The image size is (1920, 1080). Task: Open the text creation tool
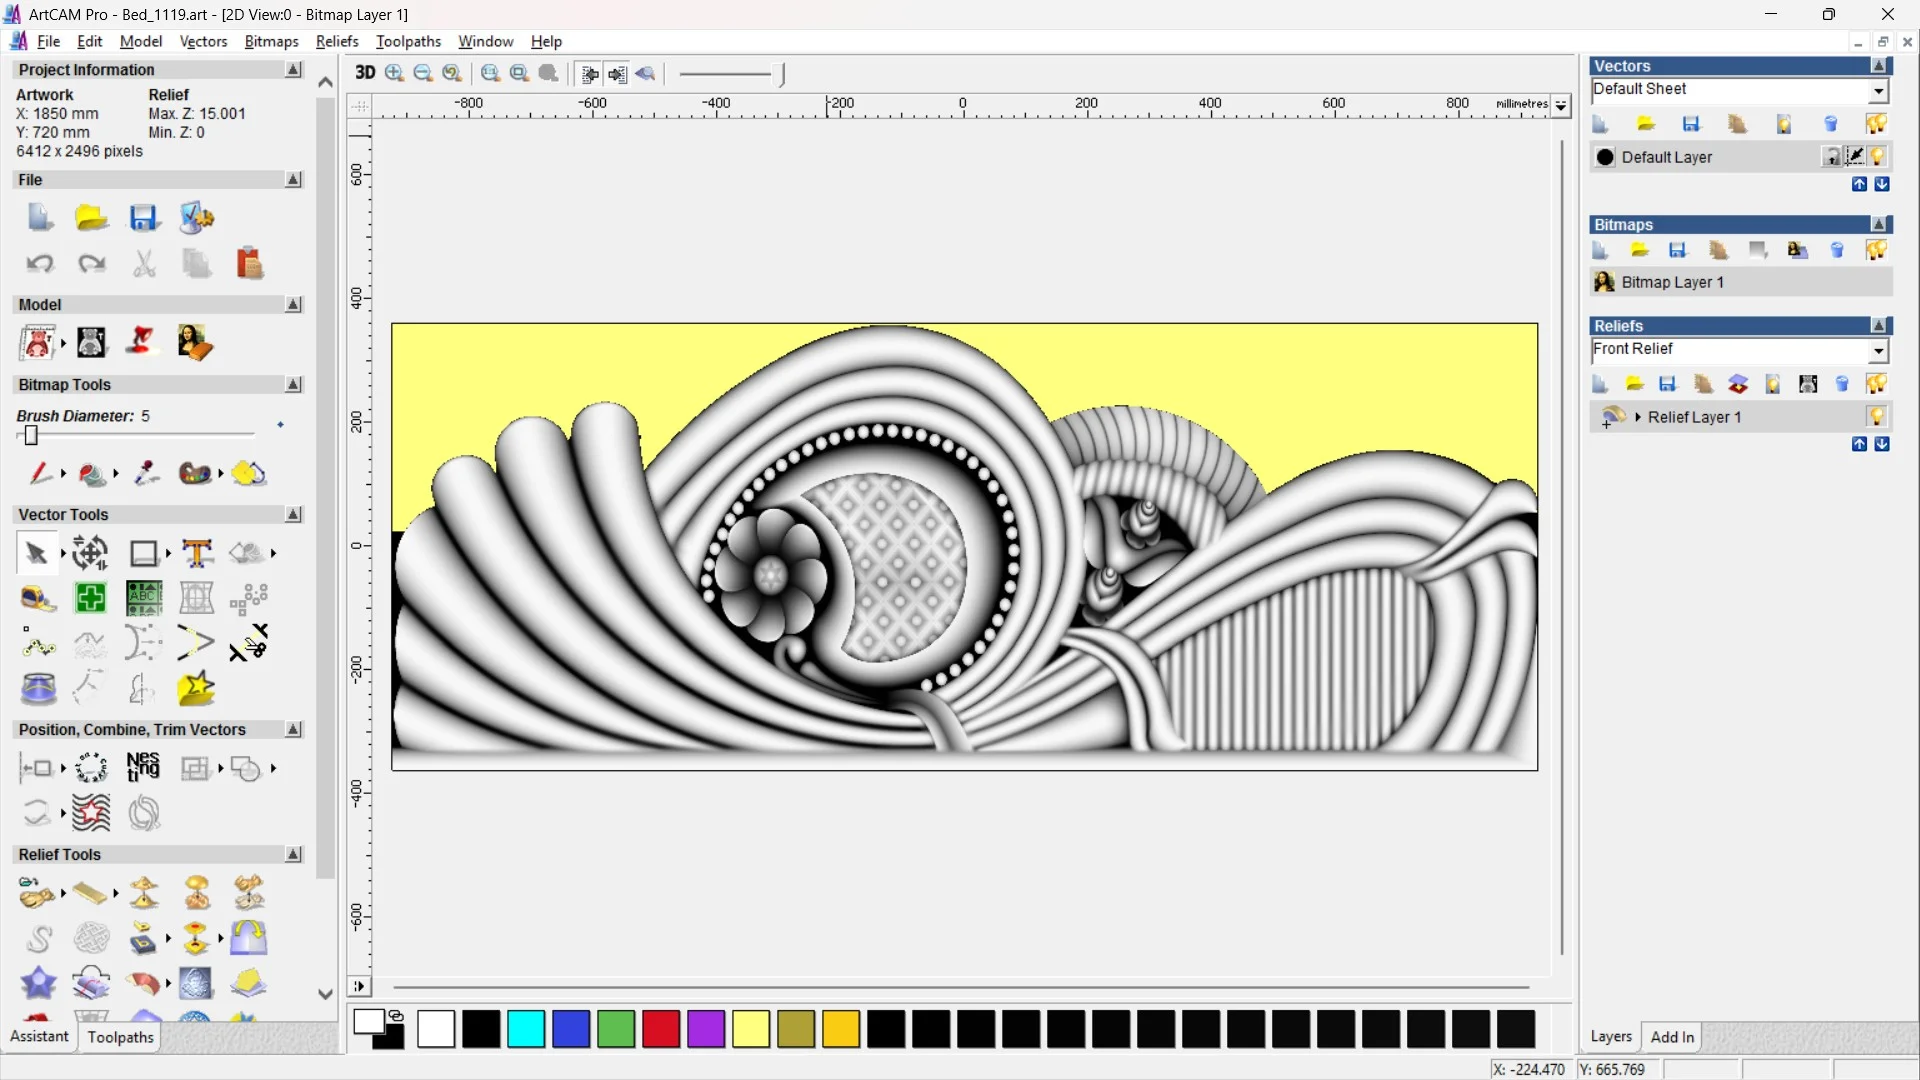(197, 553)
